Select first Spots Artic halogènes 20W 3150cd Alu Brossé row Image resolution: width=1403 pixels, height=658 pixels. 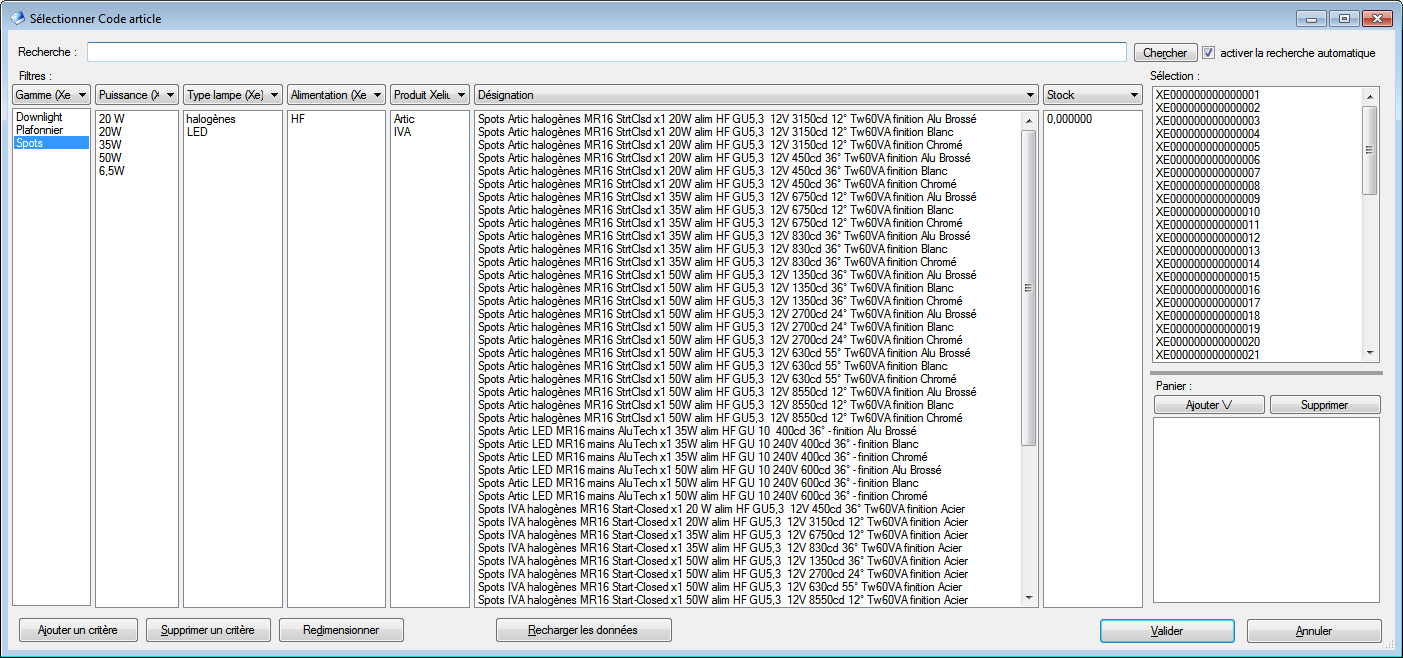click(747, 119)
